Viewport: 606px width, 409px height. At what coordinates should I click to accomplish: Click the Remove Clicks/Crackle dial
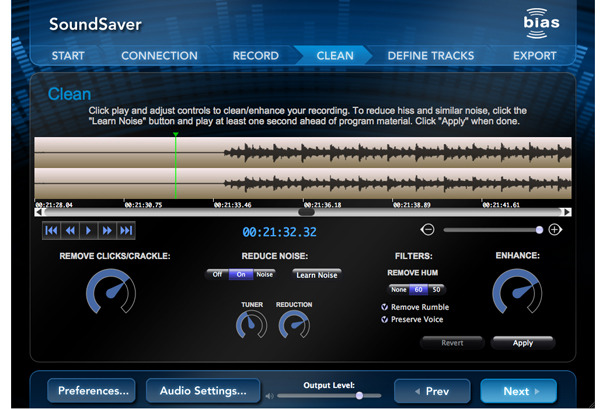[113, 294]
